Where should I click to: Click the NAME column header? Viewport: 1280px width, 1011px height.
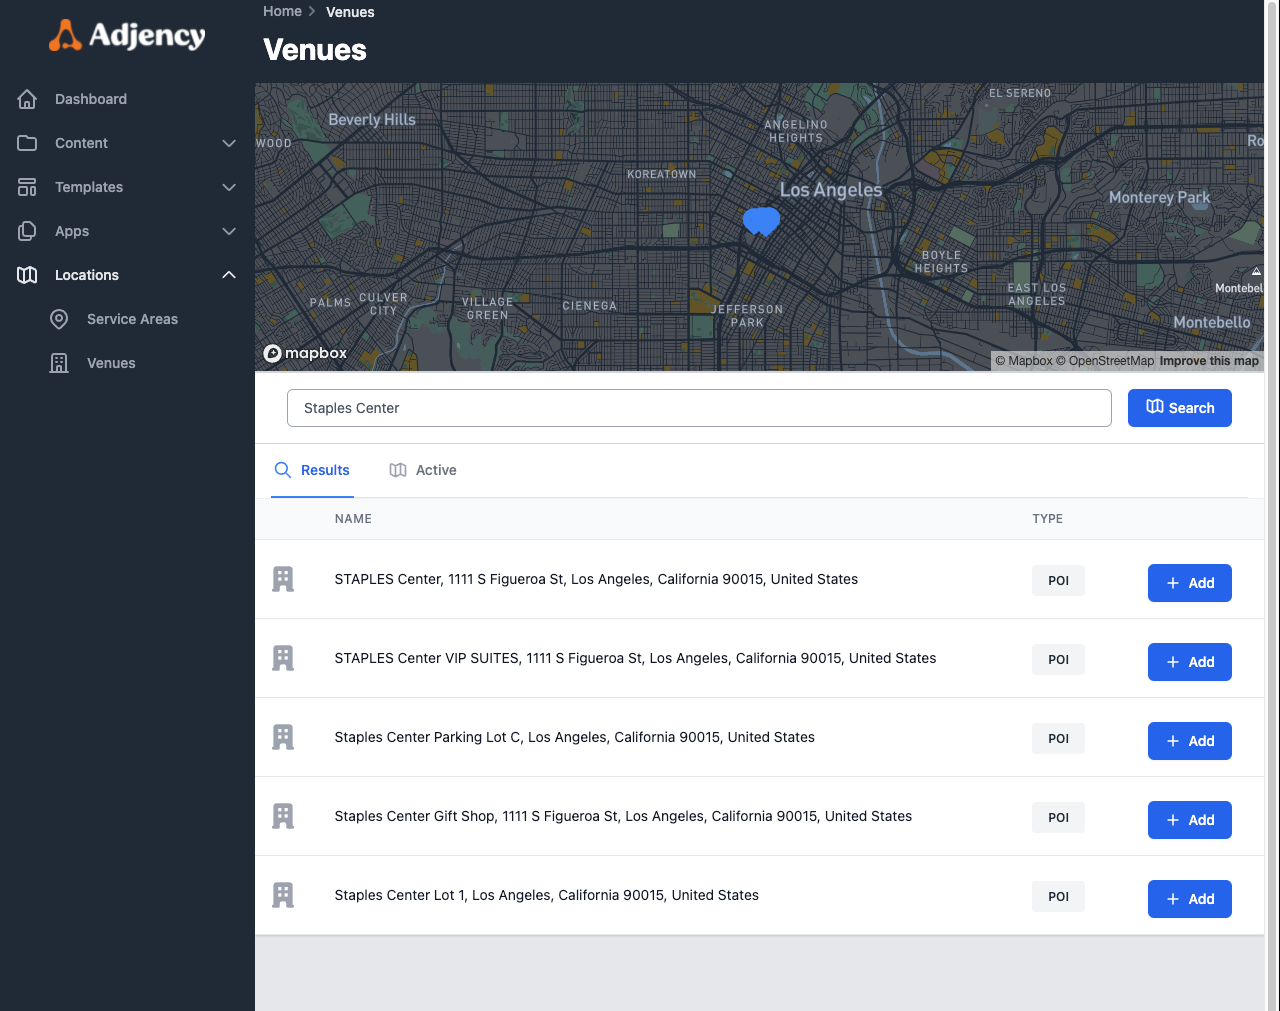353,519
